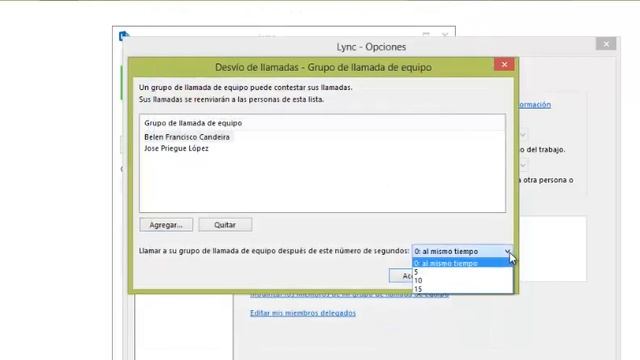Click the Lync icon in background window

(123, 36)
